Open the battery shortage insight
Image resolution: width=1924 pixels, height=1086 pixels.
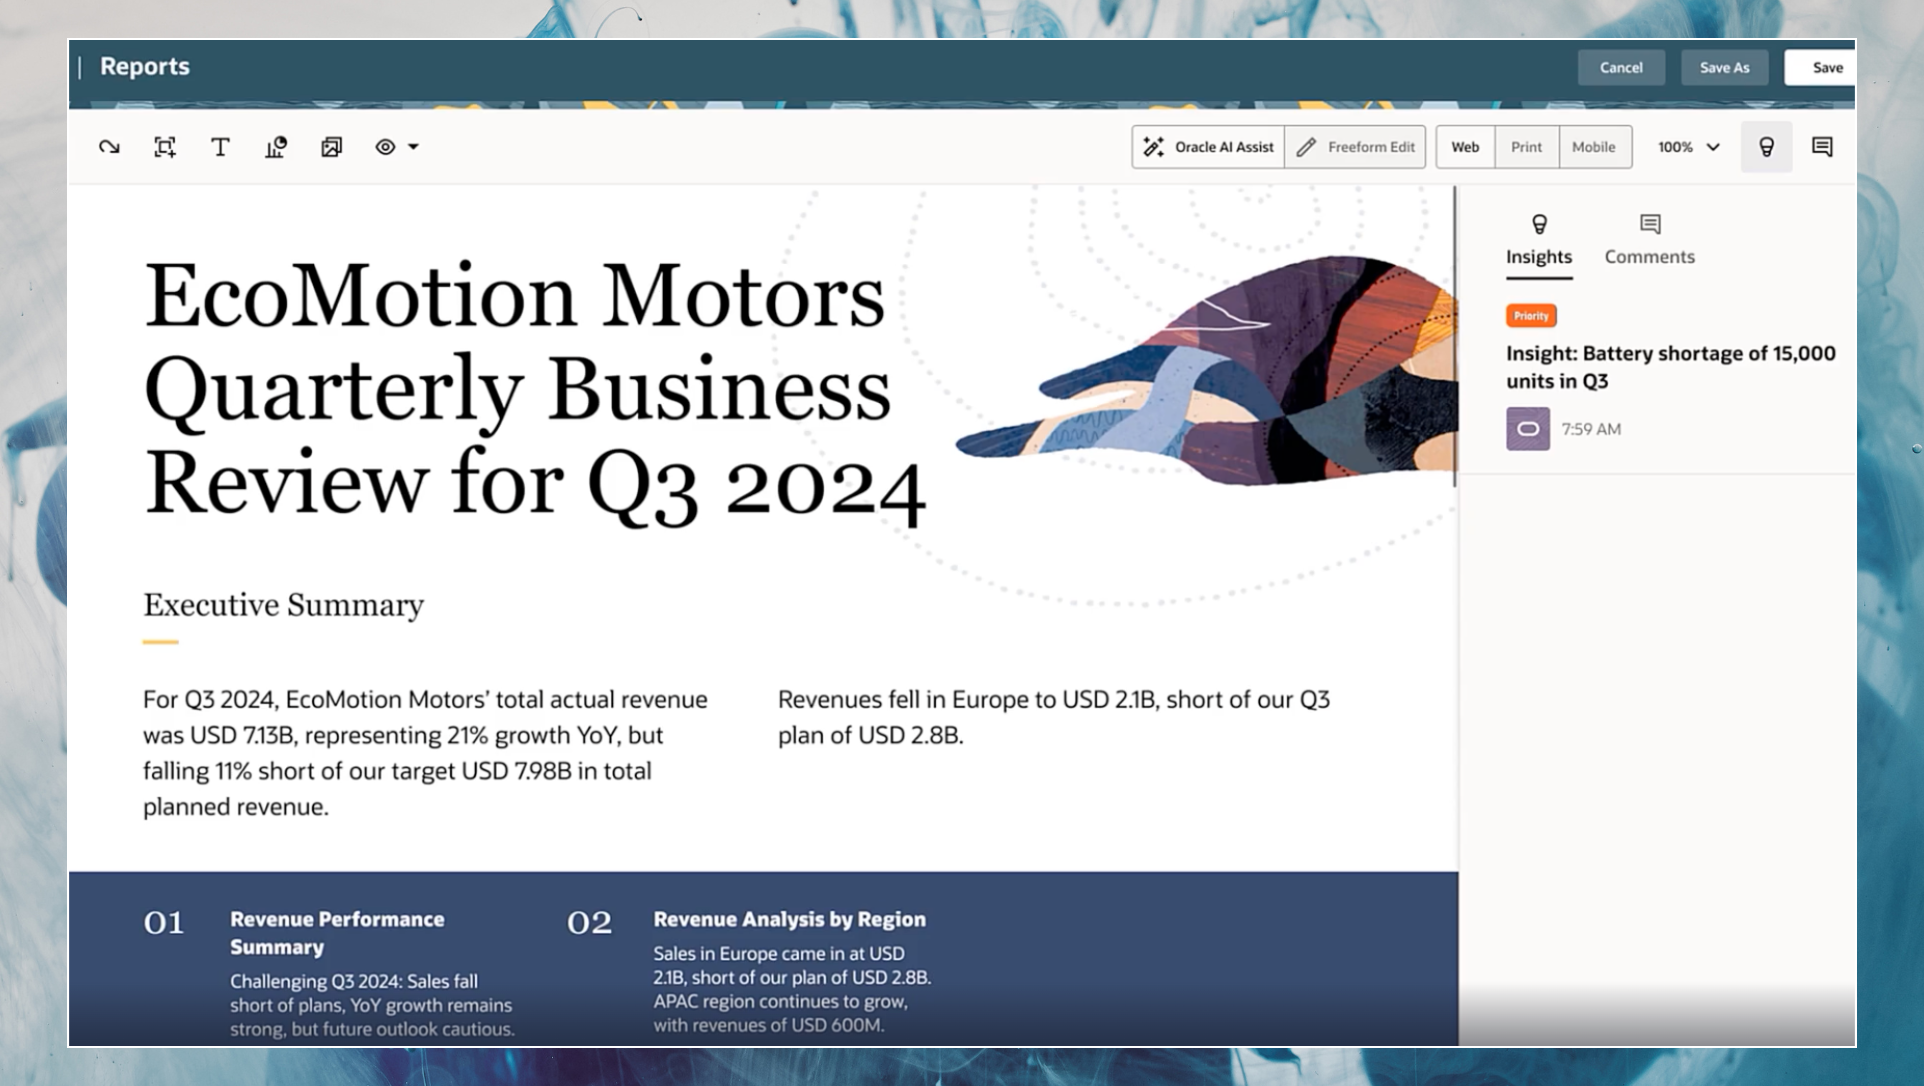1670,367
